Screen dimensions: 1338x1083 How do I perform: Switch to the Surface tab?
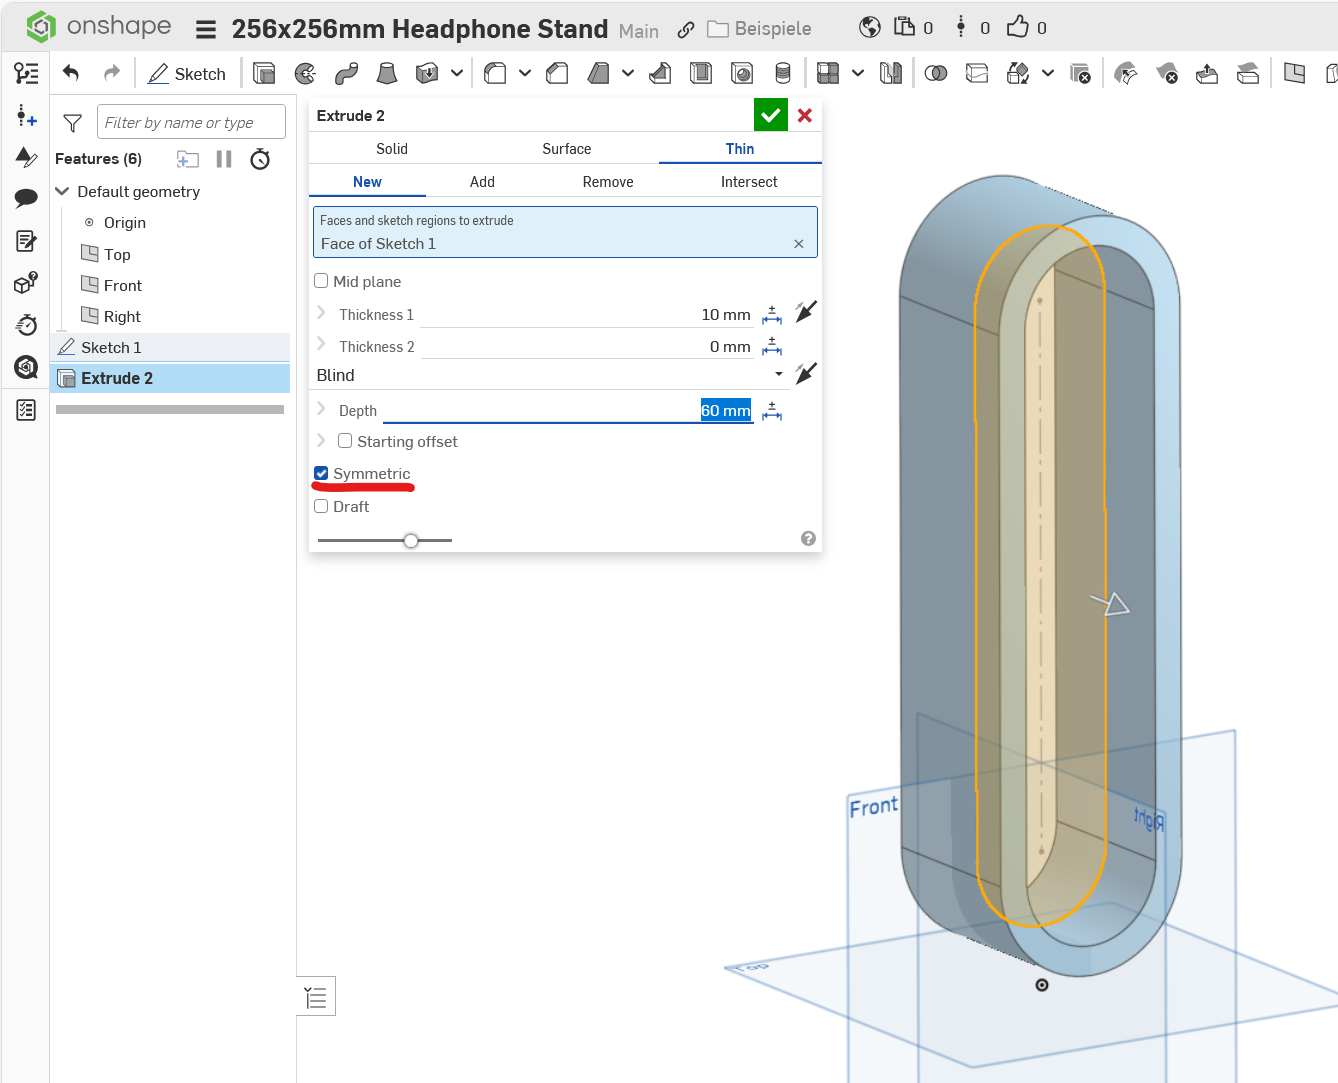point(567,149)
